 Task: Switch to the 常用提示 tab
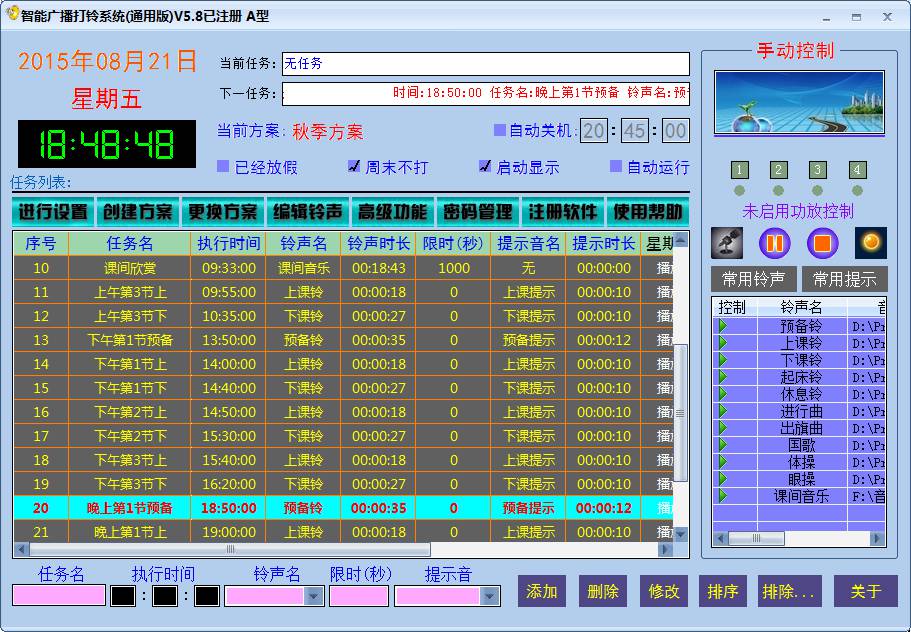coord(844,279)
